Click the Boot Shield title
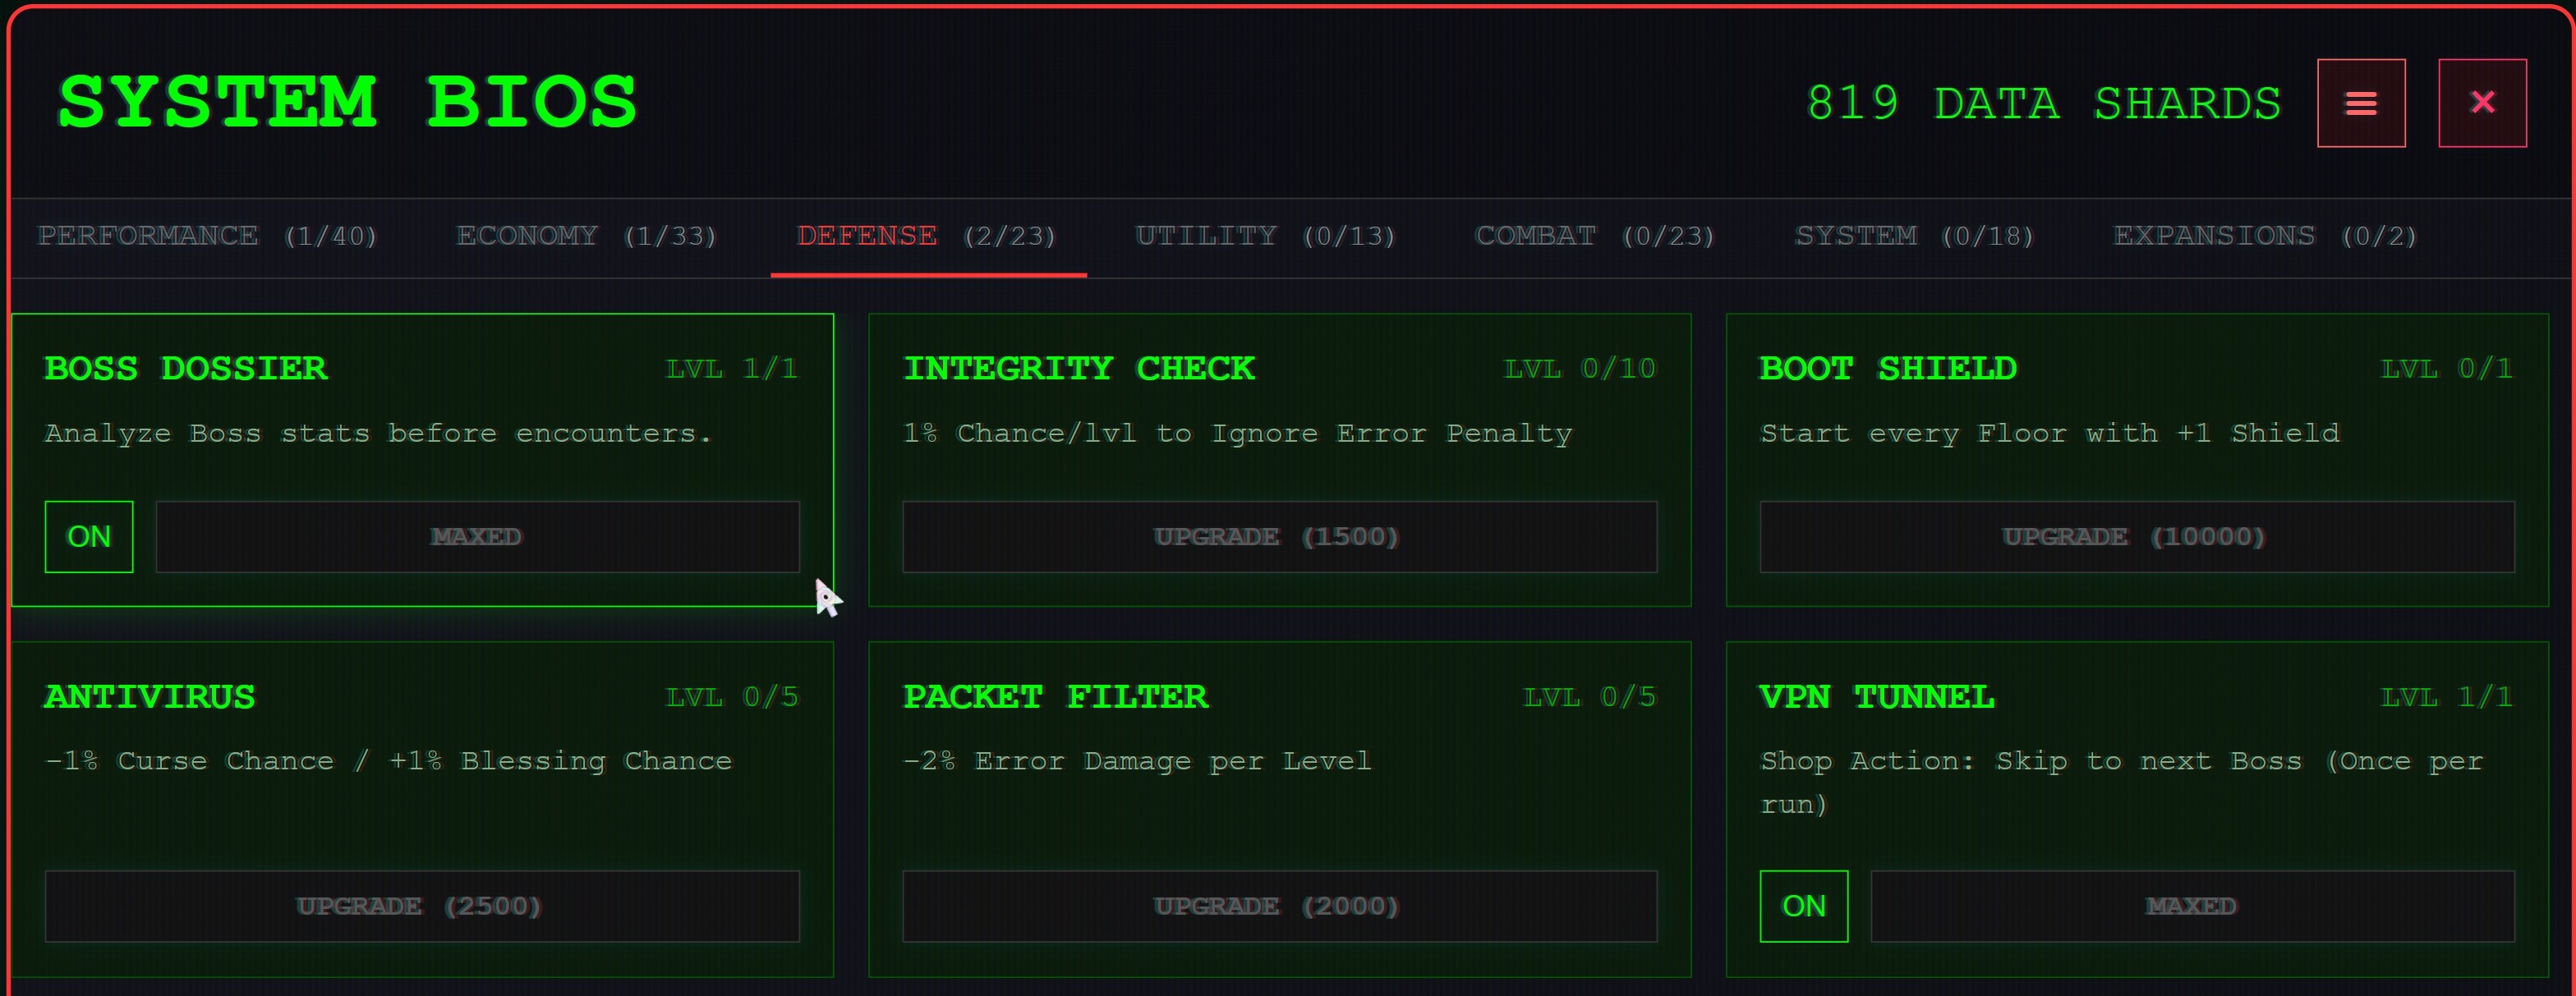This screenshot has width=2576, height=996. click(1888, 368)
